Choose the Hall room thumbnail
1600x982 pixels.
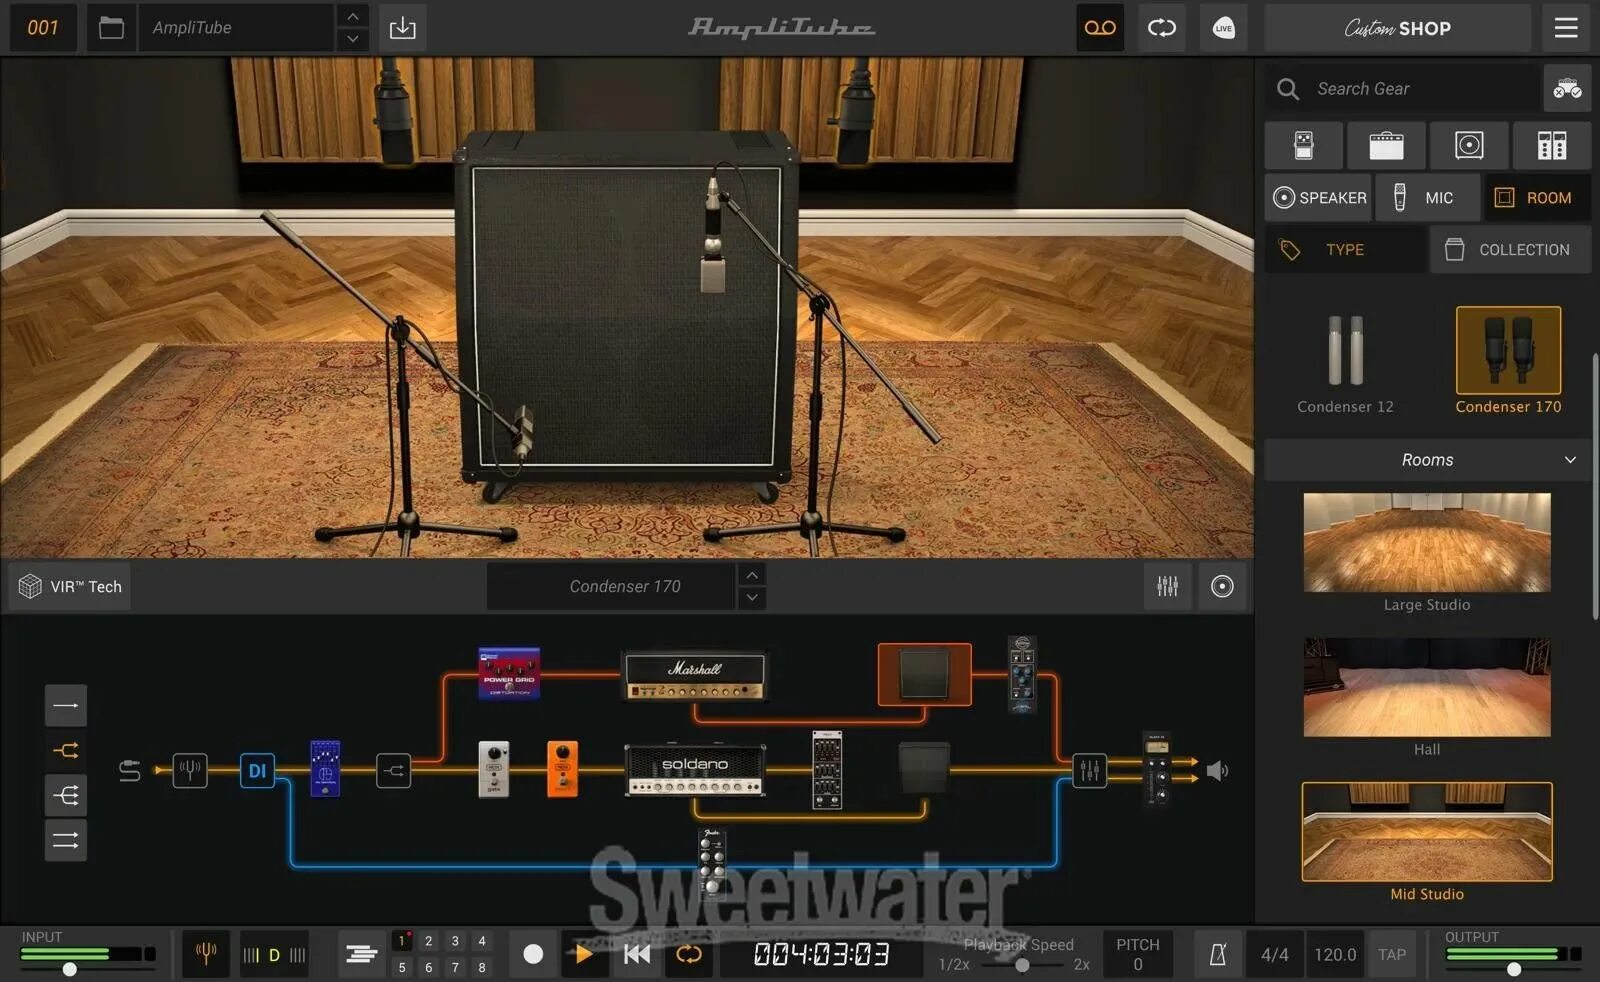pyautogui.click(x=1427, y=687)
